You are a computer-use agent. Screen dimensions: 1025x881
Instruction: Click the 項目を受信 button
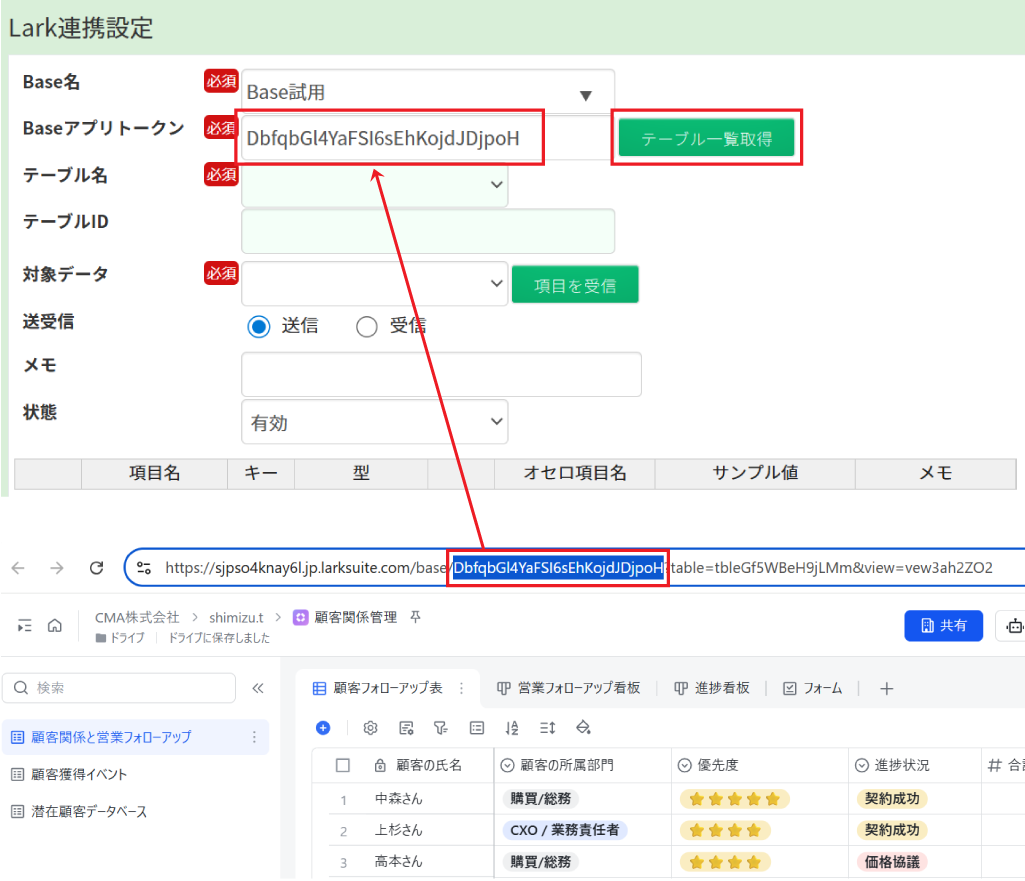[x=575, y=285]
